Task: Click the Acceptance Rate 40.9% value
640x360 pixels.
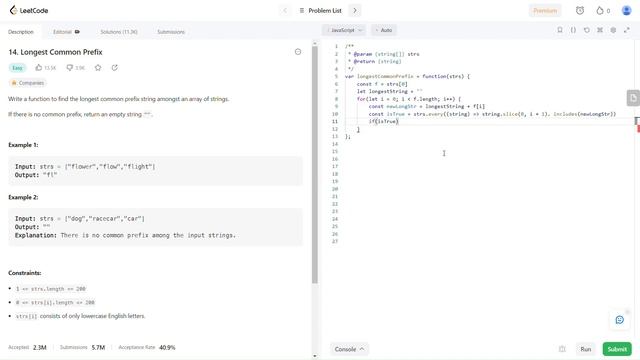Action: coord(167,348)
